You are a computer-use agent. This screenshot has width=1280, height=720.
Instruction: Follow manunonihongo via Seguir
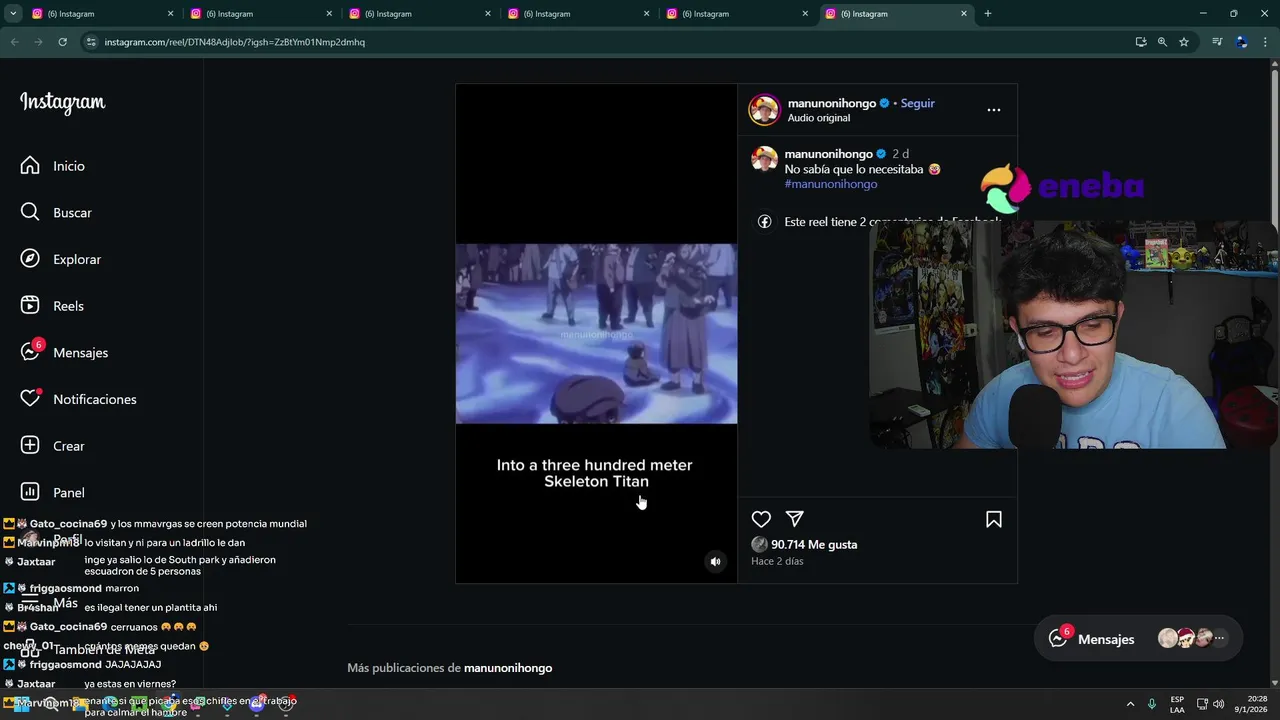[x=917, y=103]
